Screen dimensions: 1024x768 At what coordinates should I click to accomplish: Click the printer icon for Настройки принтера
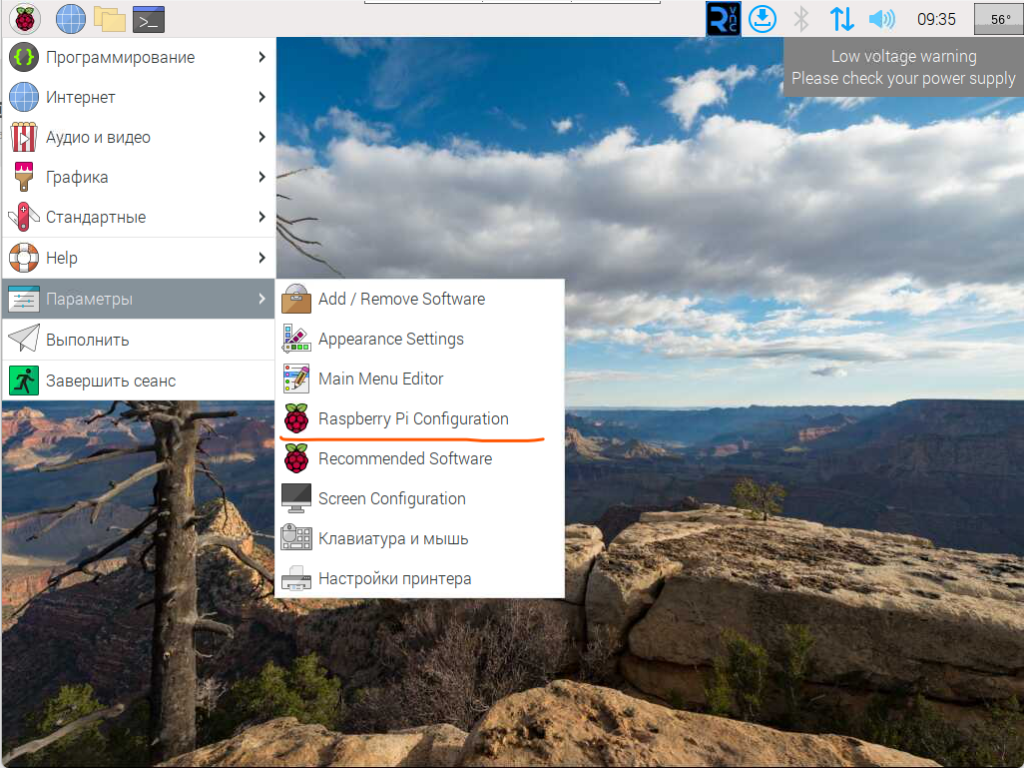point(296,578)
